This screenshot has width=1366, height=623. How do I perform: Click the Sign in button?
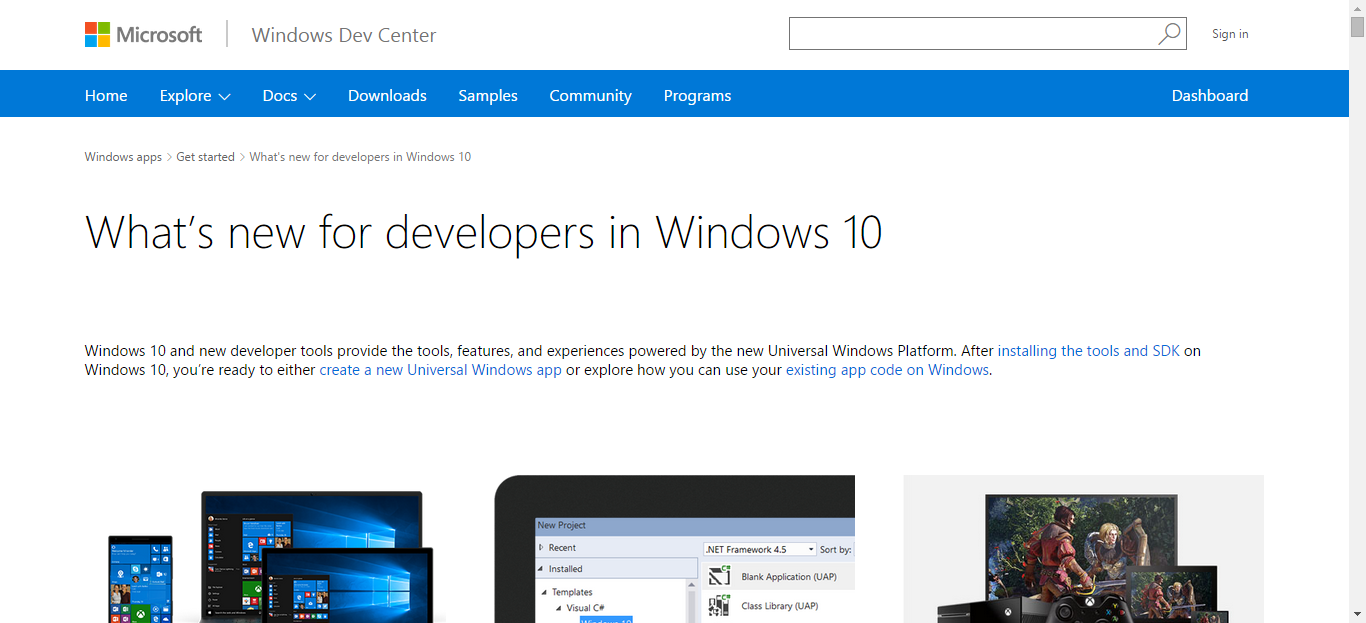click(1229, 33)
